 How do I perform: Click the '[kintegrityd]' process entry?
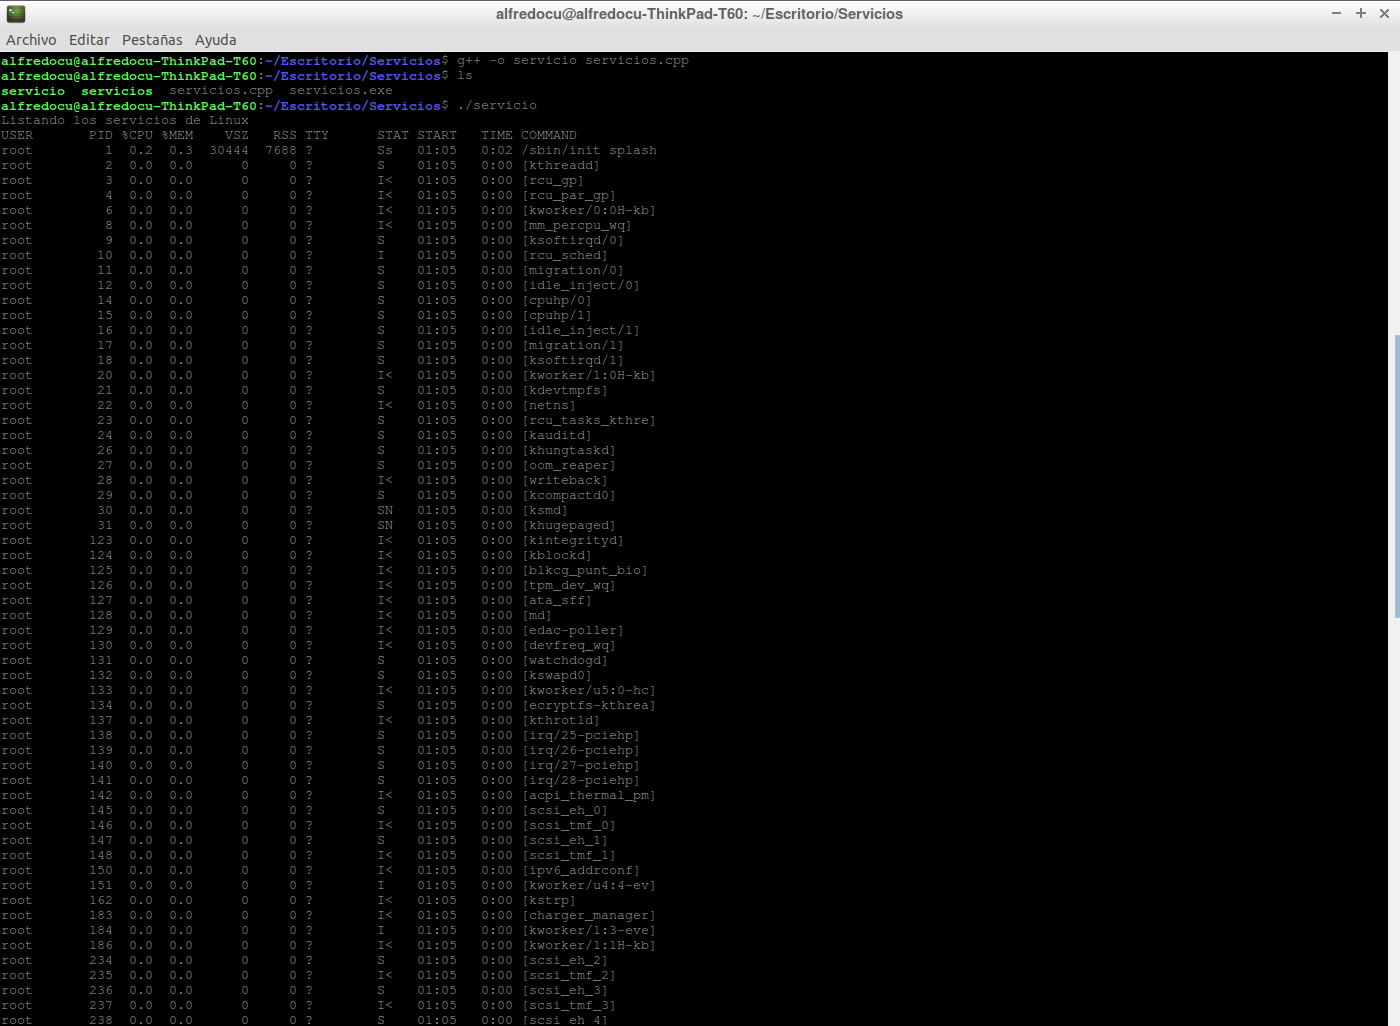coord(573,541)
